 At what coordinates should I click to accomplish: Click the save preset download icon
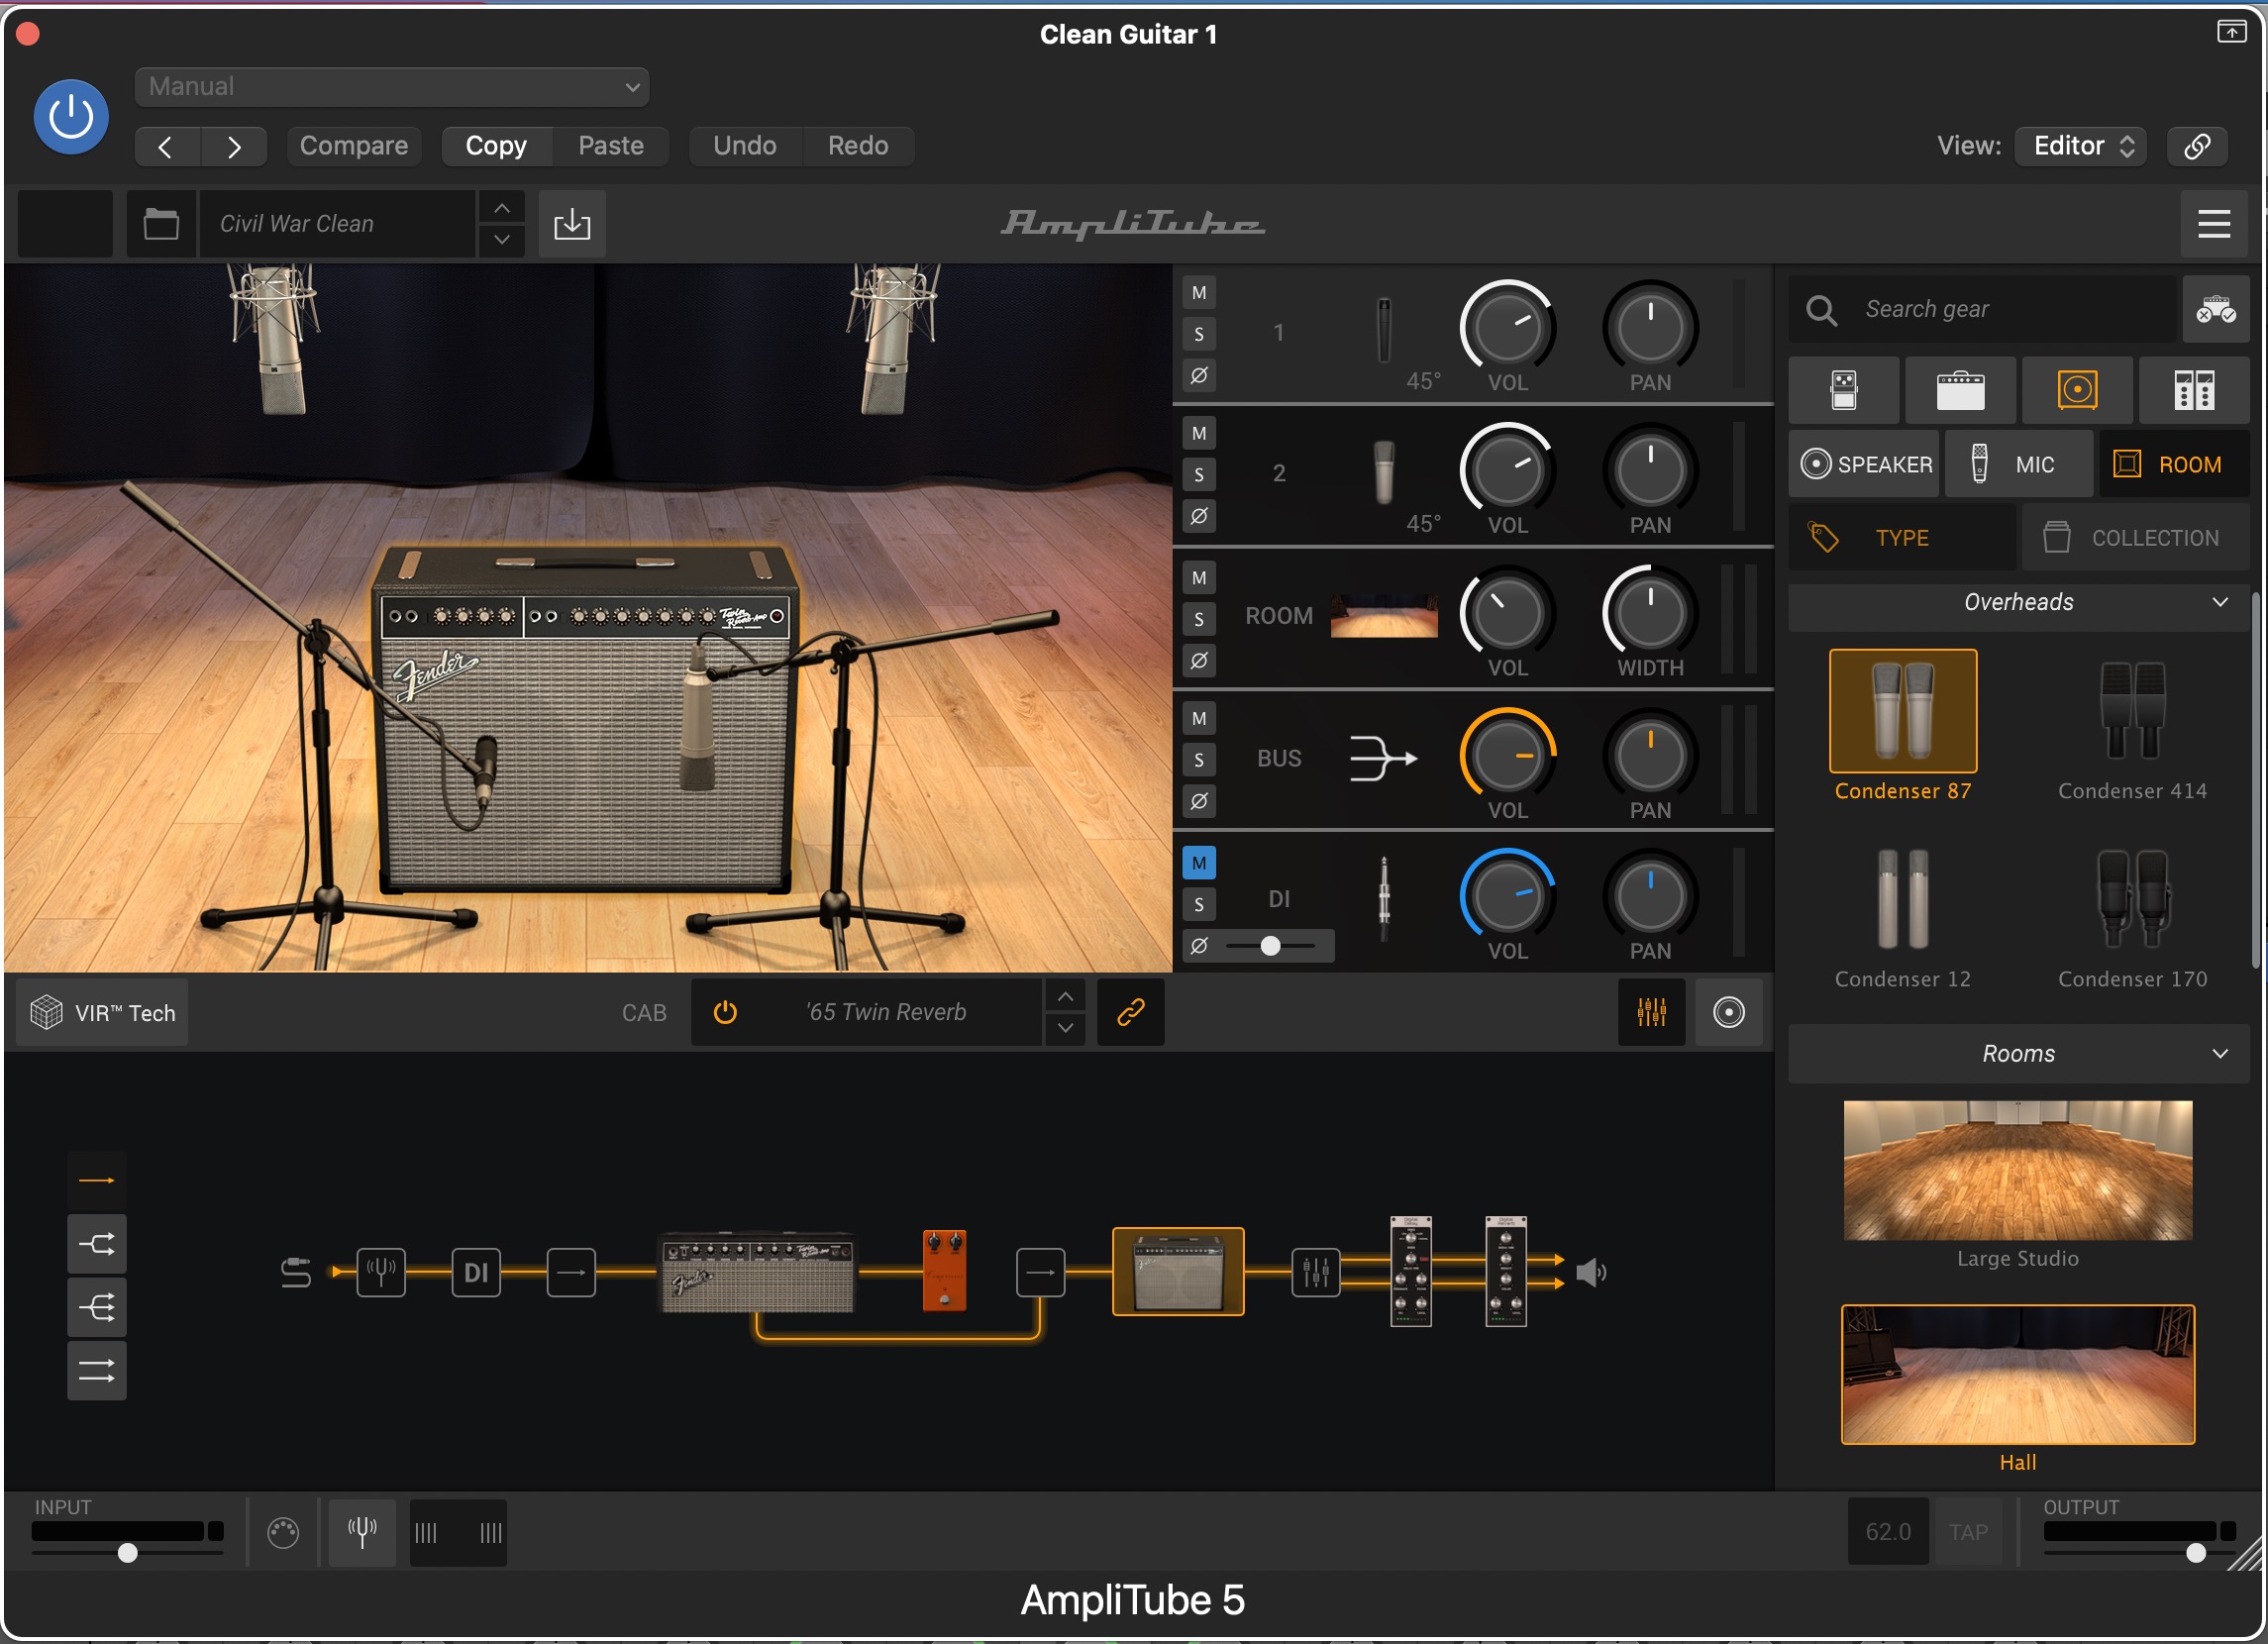pos(572,224)
